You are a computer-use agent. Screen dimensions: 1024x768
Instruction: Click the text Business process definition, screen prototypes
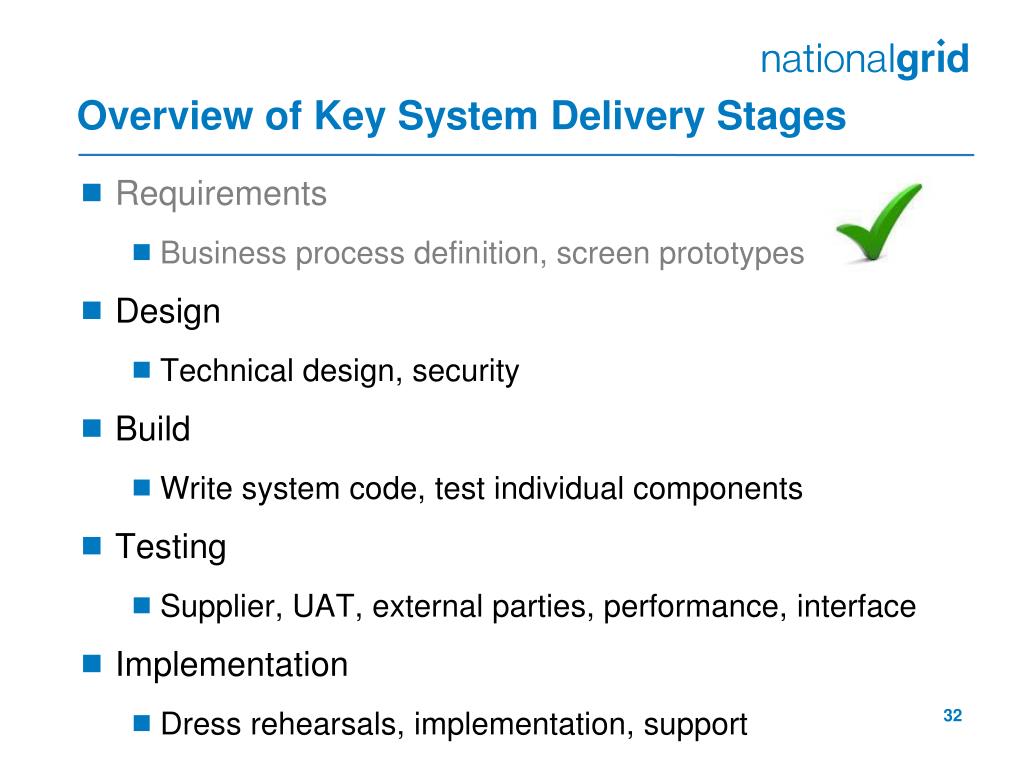tap(482, 254)
